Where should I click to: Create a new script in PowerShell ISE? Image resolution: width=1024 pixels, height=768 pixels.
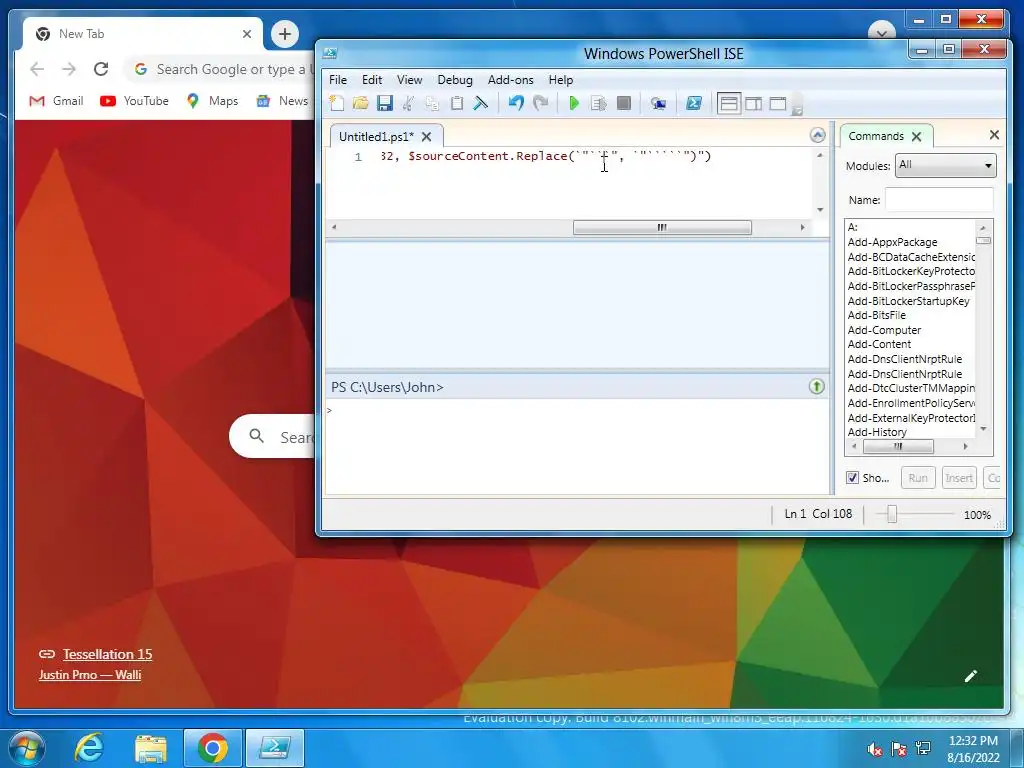(x=337, y=103)
